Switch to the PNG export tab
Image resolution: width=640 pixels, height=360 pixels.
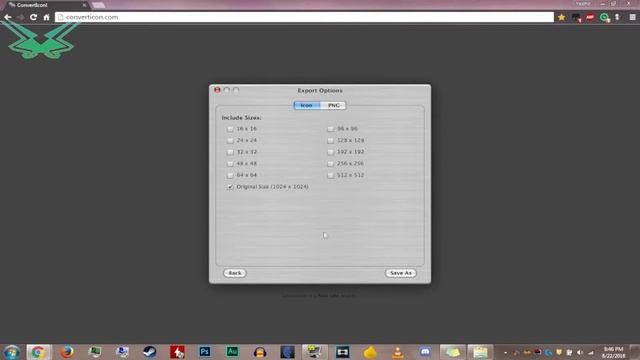click(x=333, y=105)
